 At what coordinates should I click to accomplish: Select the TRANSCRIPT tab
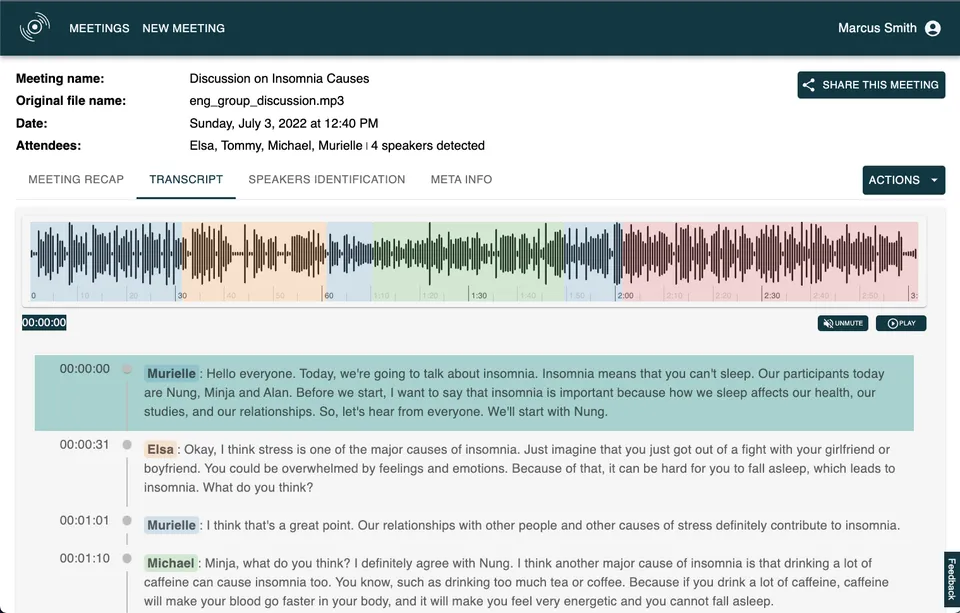click(186, 179)
